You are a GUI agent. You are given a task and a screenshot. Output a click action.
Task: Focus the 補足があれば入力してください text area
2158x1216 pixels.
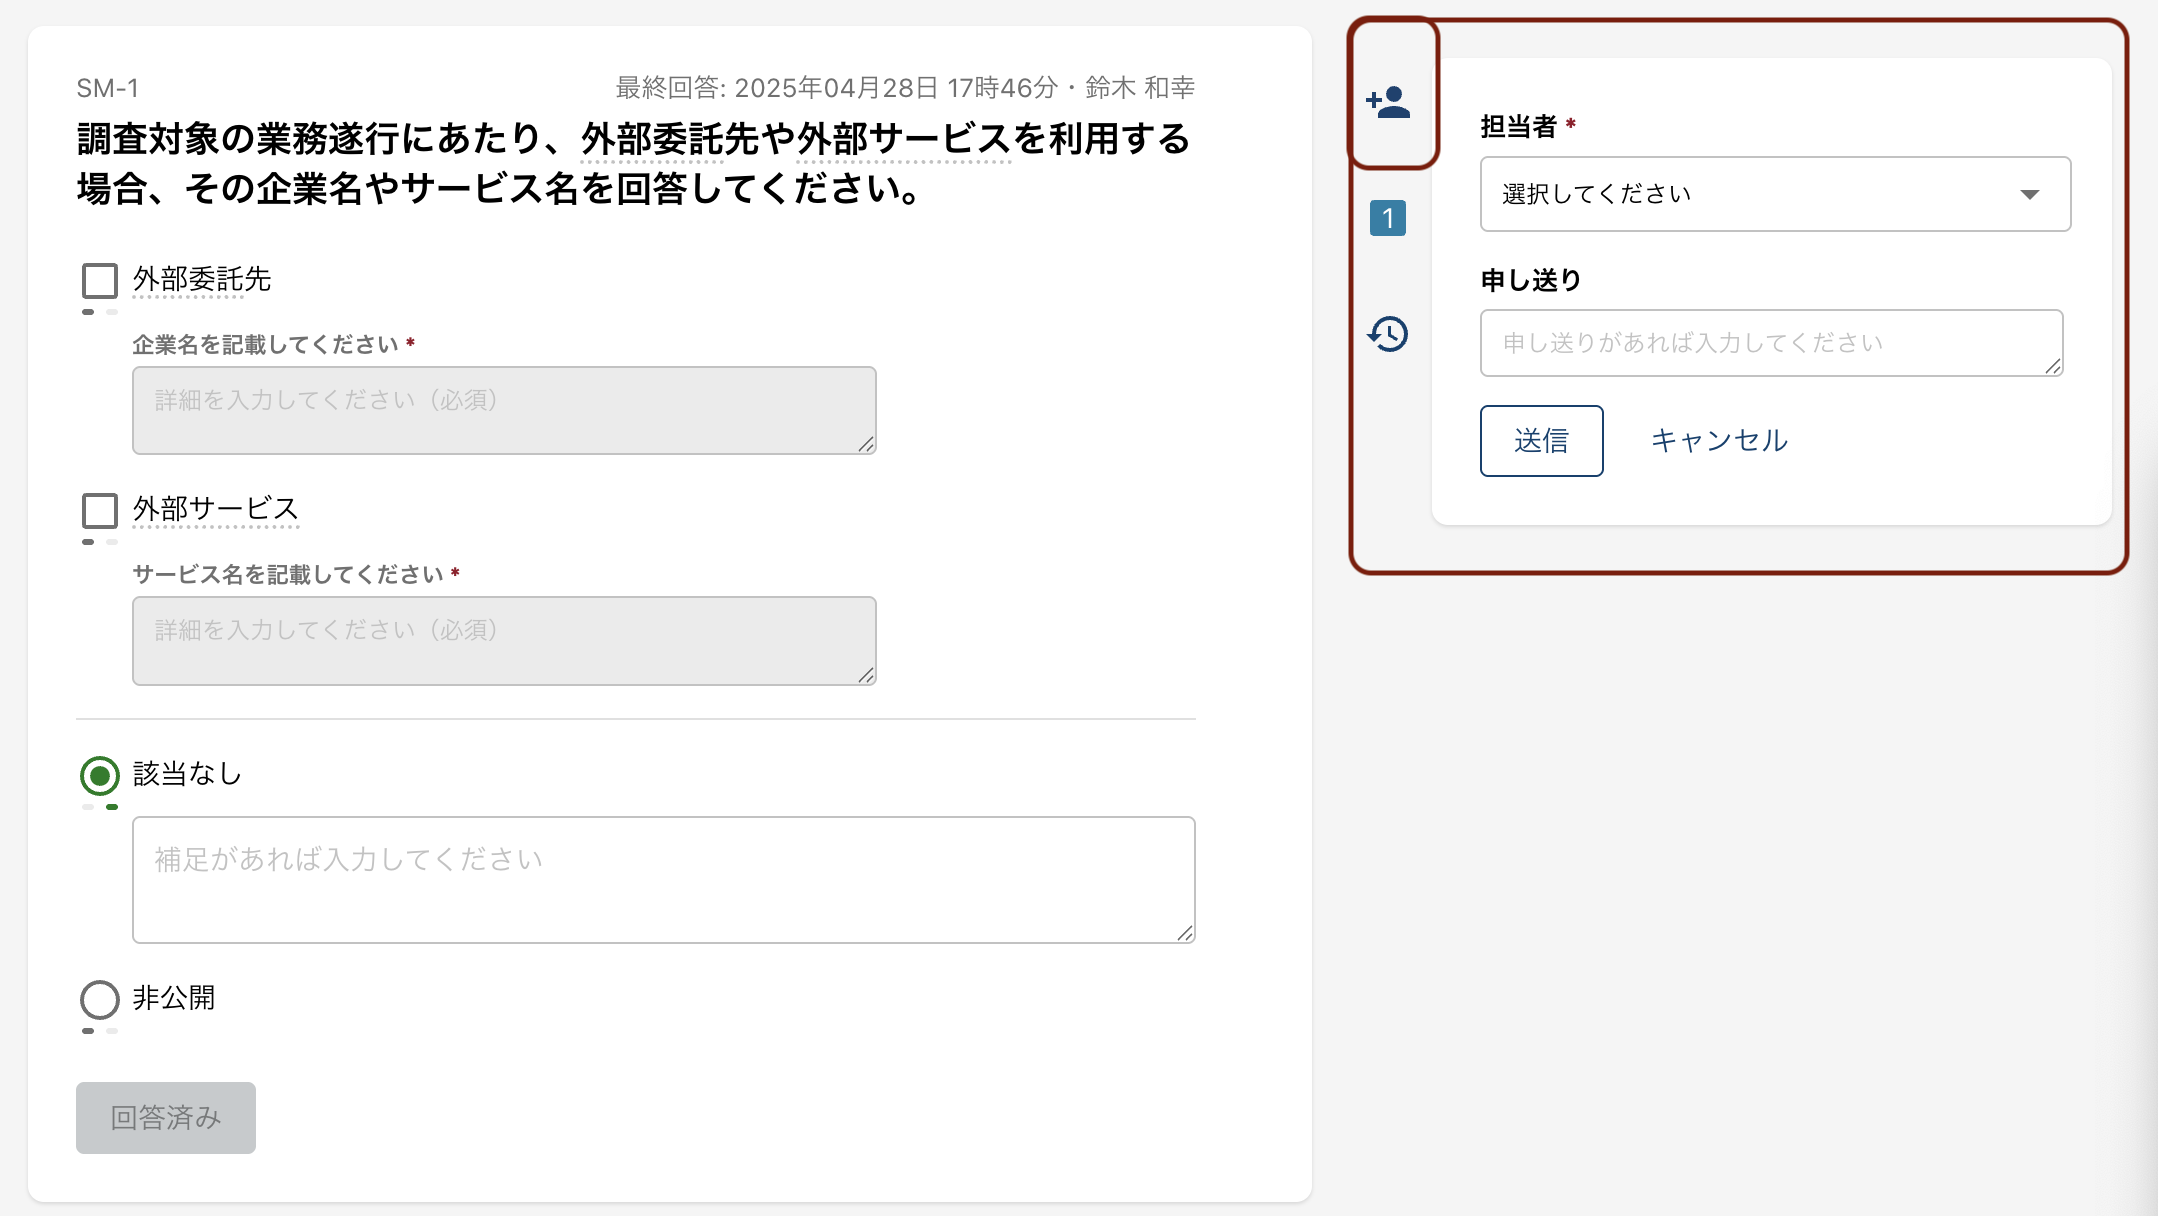click(x=664, y=880)
